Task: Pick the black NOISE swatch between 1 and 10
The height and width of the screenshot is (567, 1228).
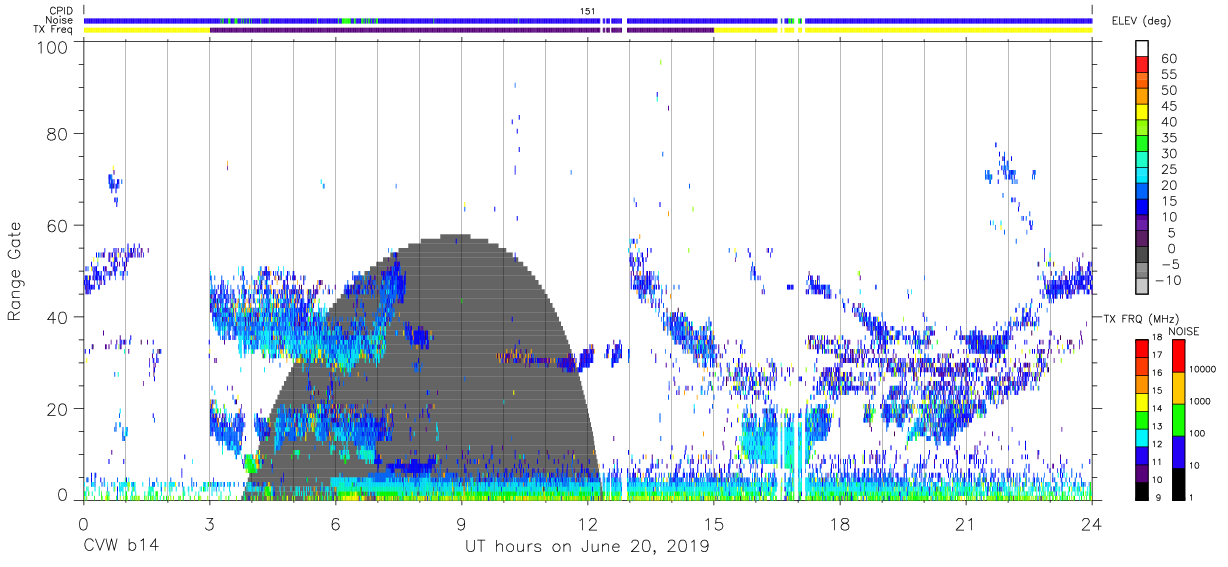Action: (1178, 482)
